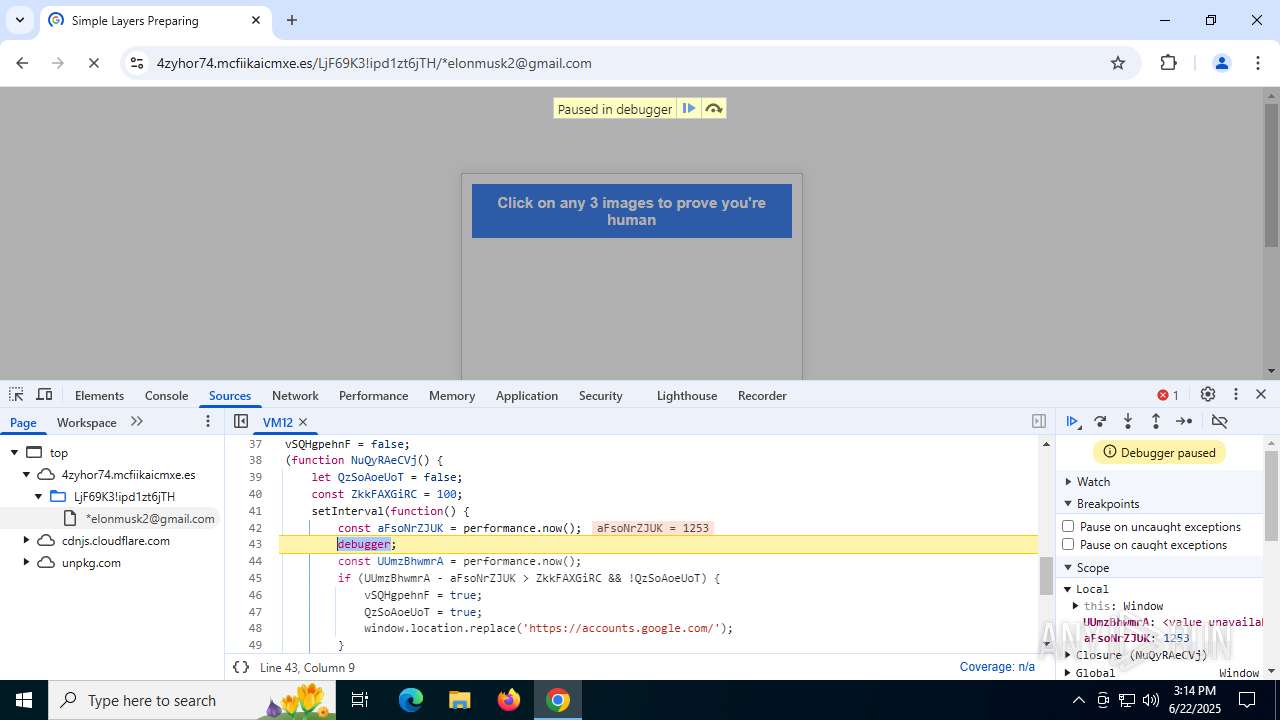Click the error count indicator
Image resolution: width=1280 pixels, height=720 pixels.
pyautogui.click(x=1168, y=395)
